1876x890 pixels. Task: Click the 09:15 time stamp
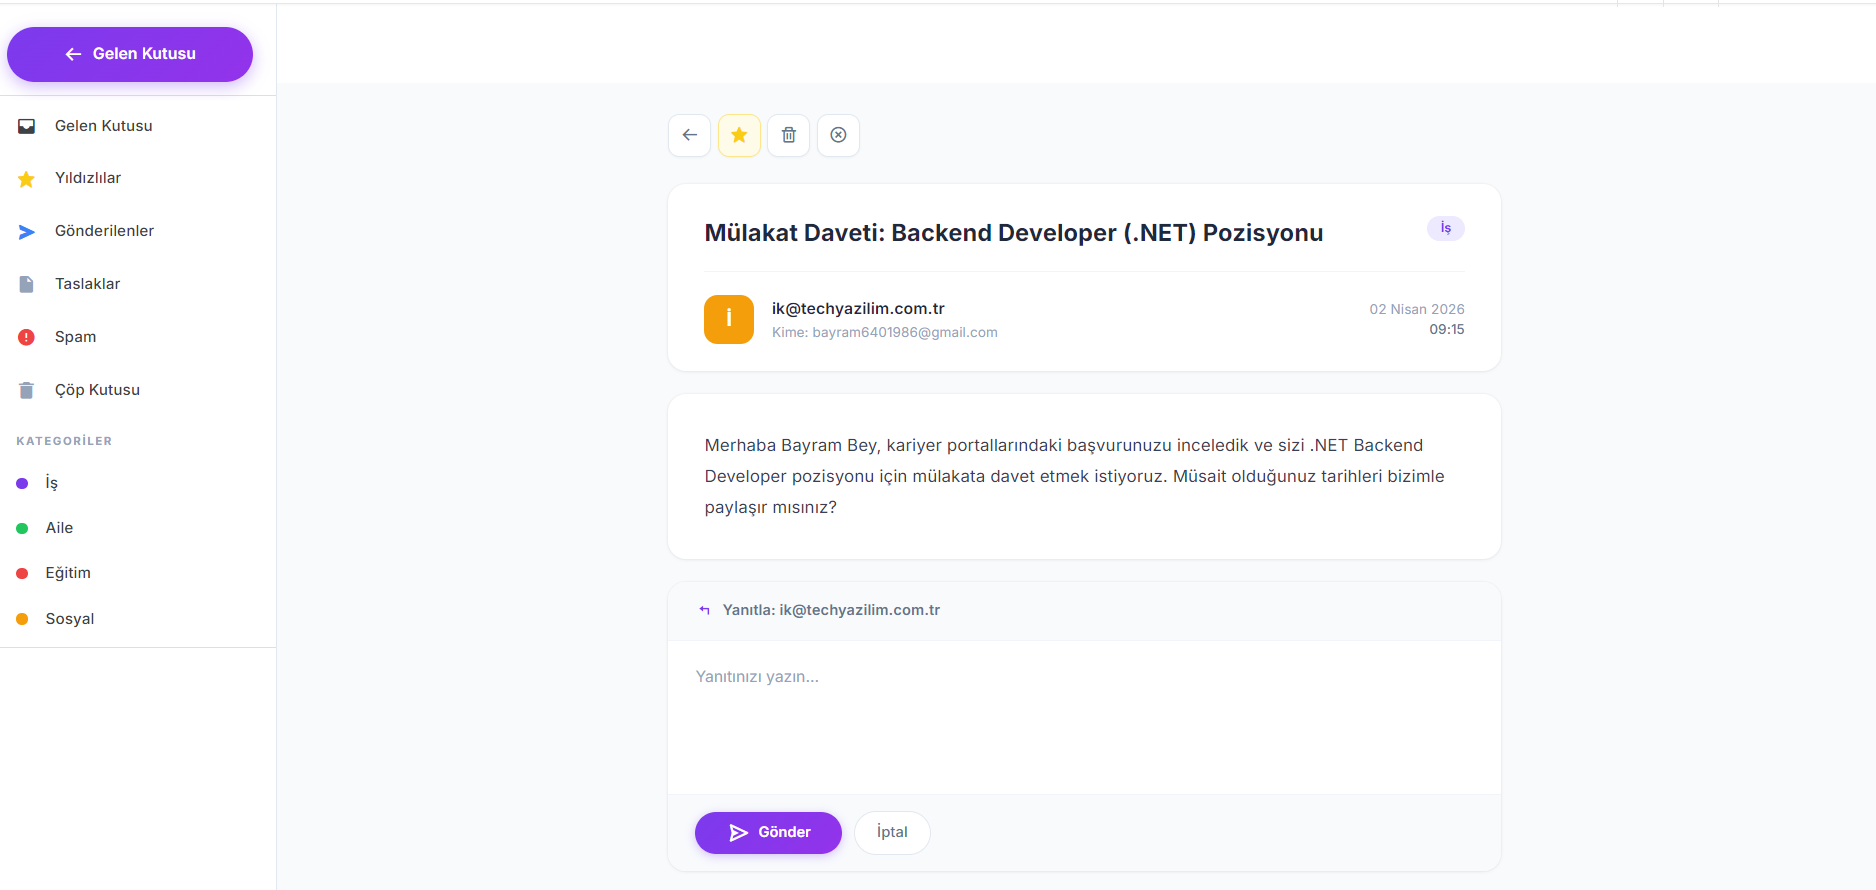[1447, 329]
